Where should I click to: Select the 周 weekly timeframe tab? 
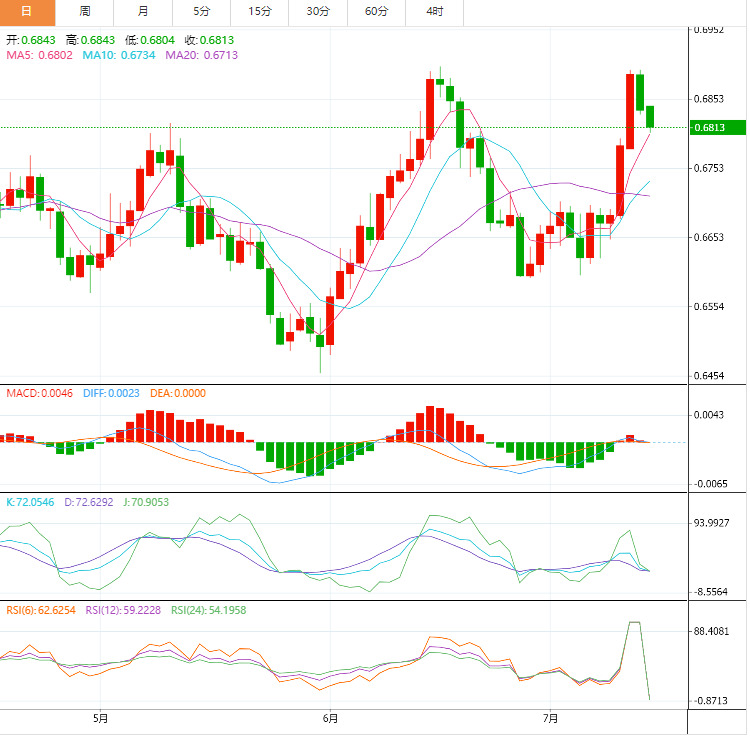85,12
